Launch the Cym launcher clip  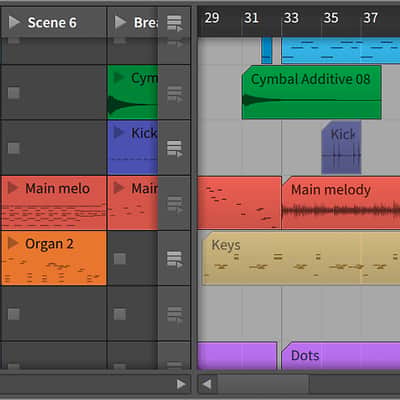(x=118, y=77)
